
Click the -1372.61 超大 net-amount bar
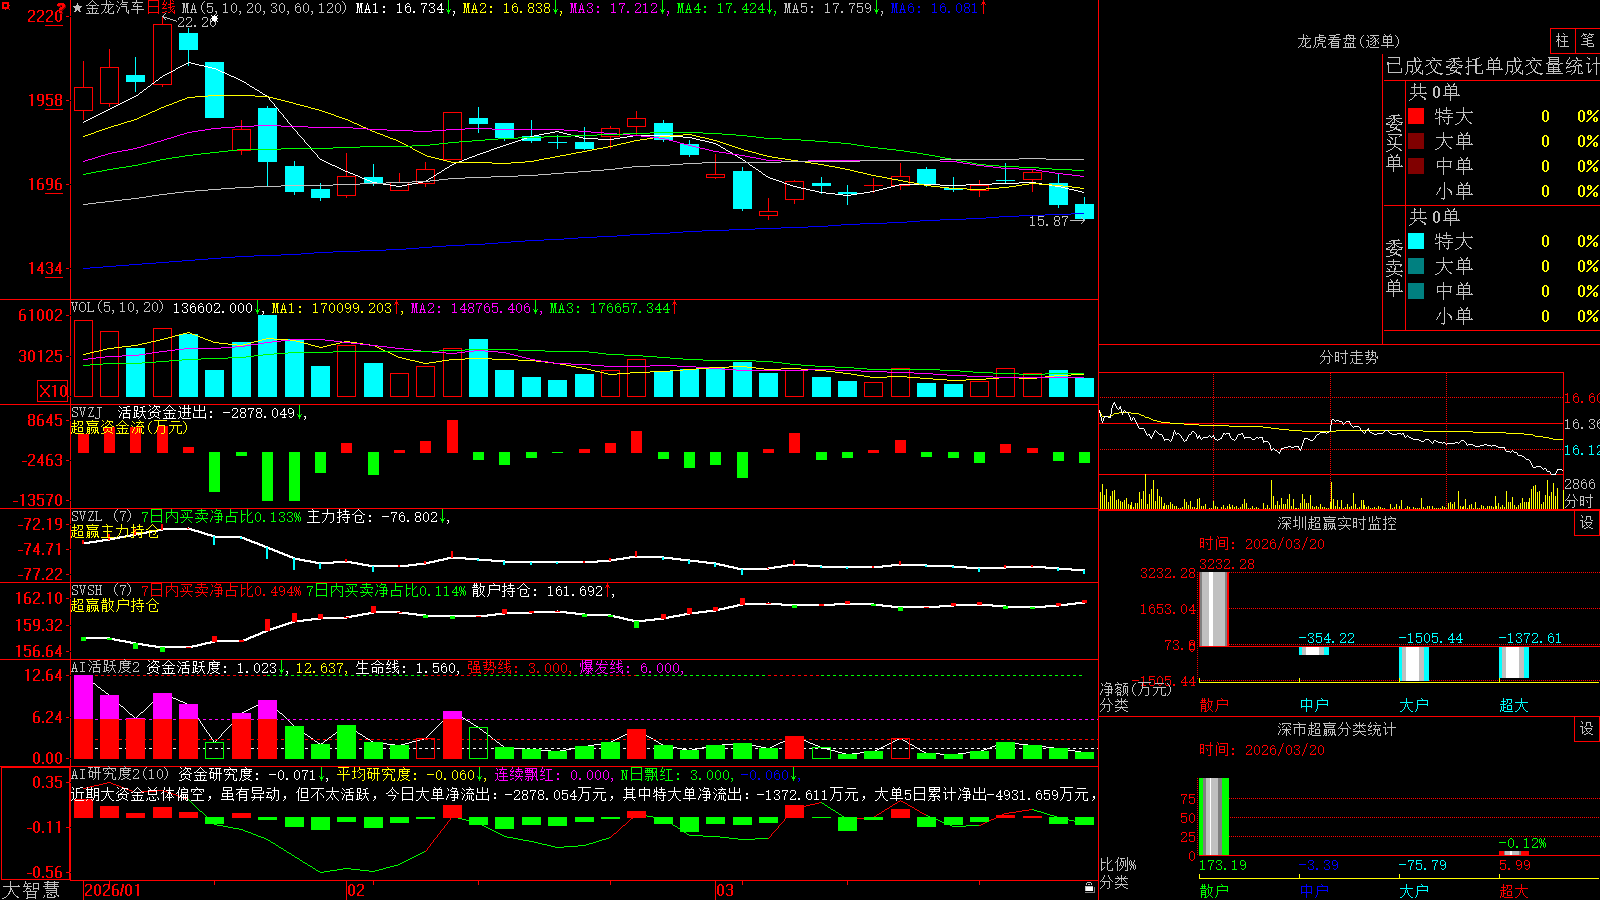pos(1514,663)
